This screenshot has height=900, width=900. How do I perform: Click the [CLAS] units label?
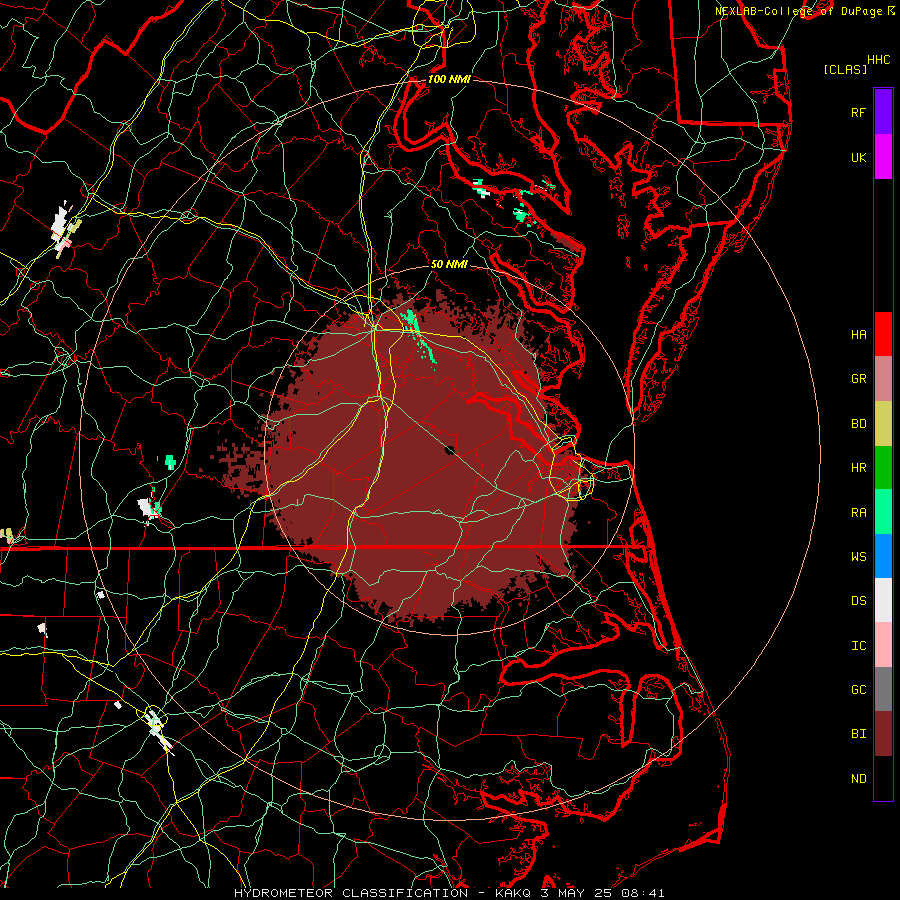click(845, 69)
